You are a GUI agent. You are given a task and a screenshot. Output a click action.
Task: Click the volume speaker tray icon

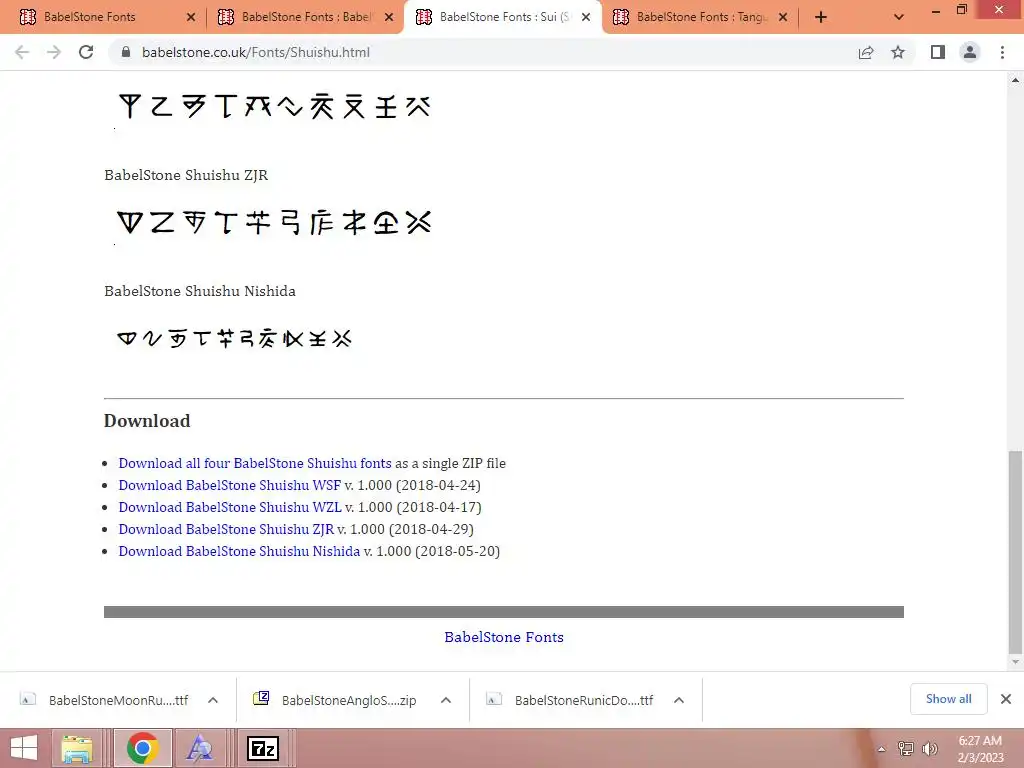pyautogui.click(x=929, y=749)
